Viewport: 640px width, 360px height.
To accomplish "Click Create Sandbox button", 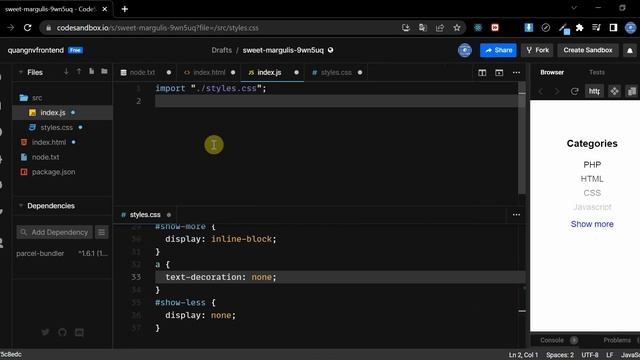I will click(x=588, y=50).
